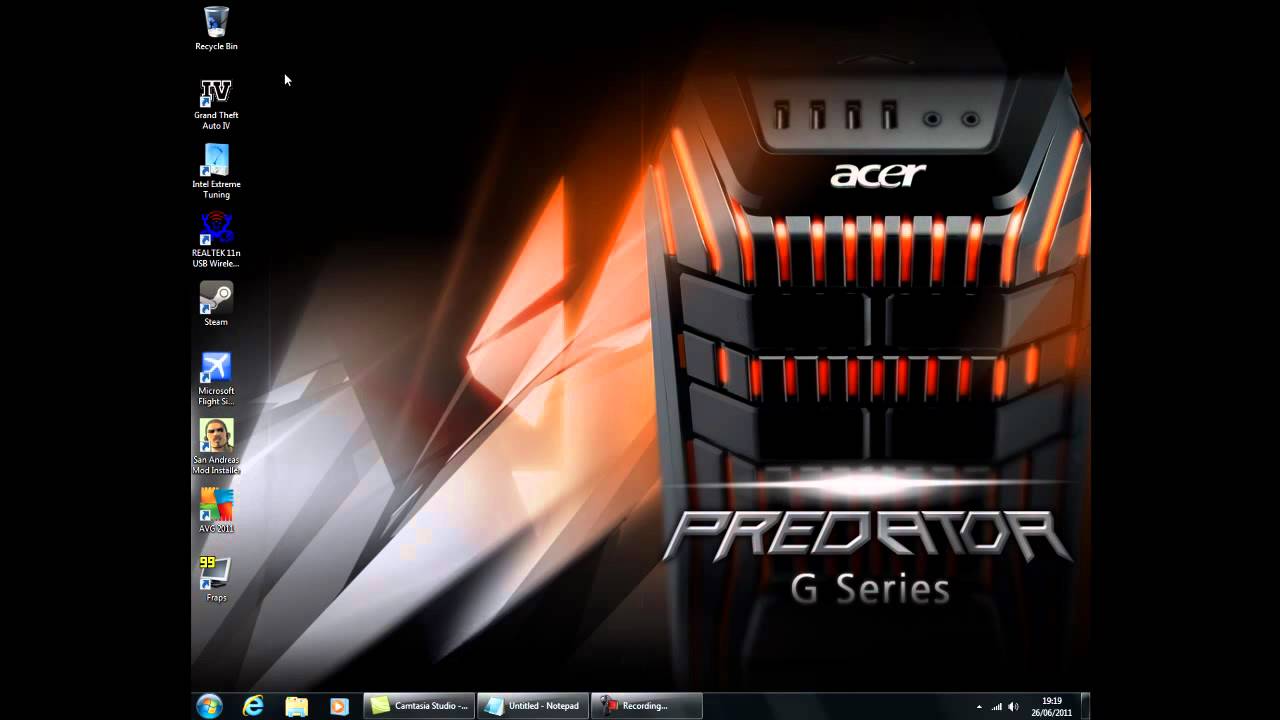Viewport: 1280px width, 720px height.
Task: Open the Windows Start menu orb
Action: (210, 706)
